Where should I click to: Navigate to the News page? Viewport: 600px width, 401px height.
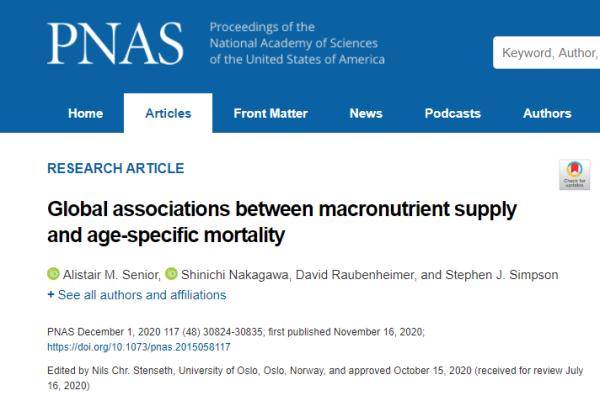point(366,113)
